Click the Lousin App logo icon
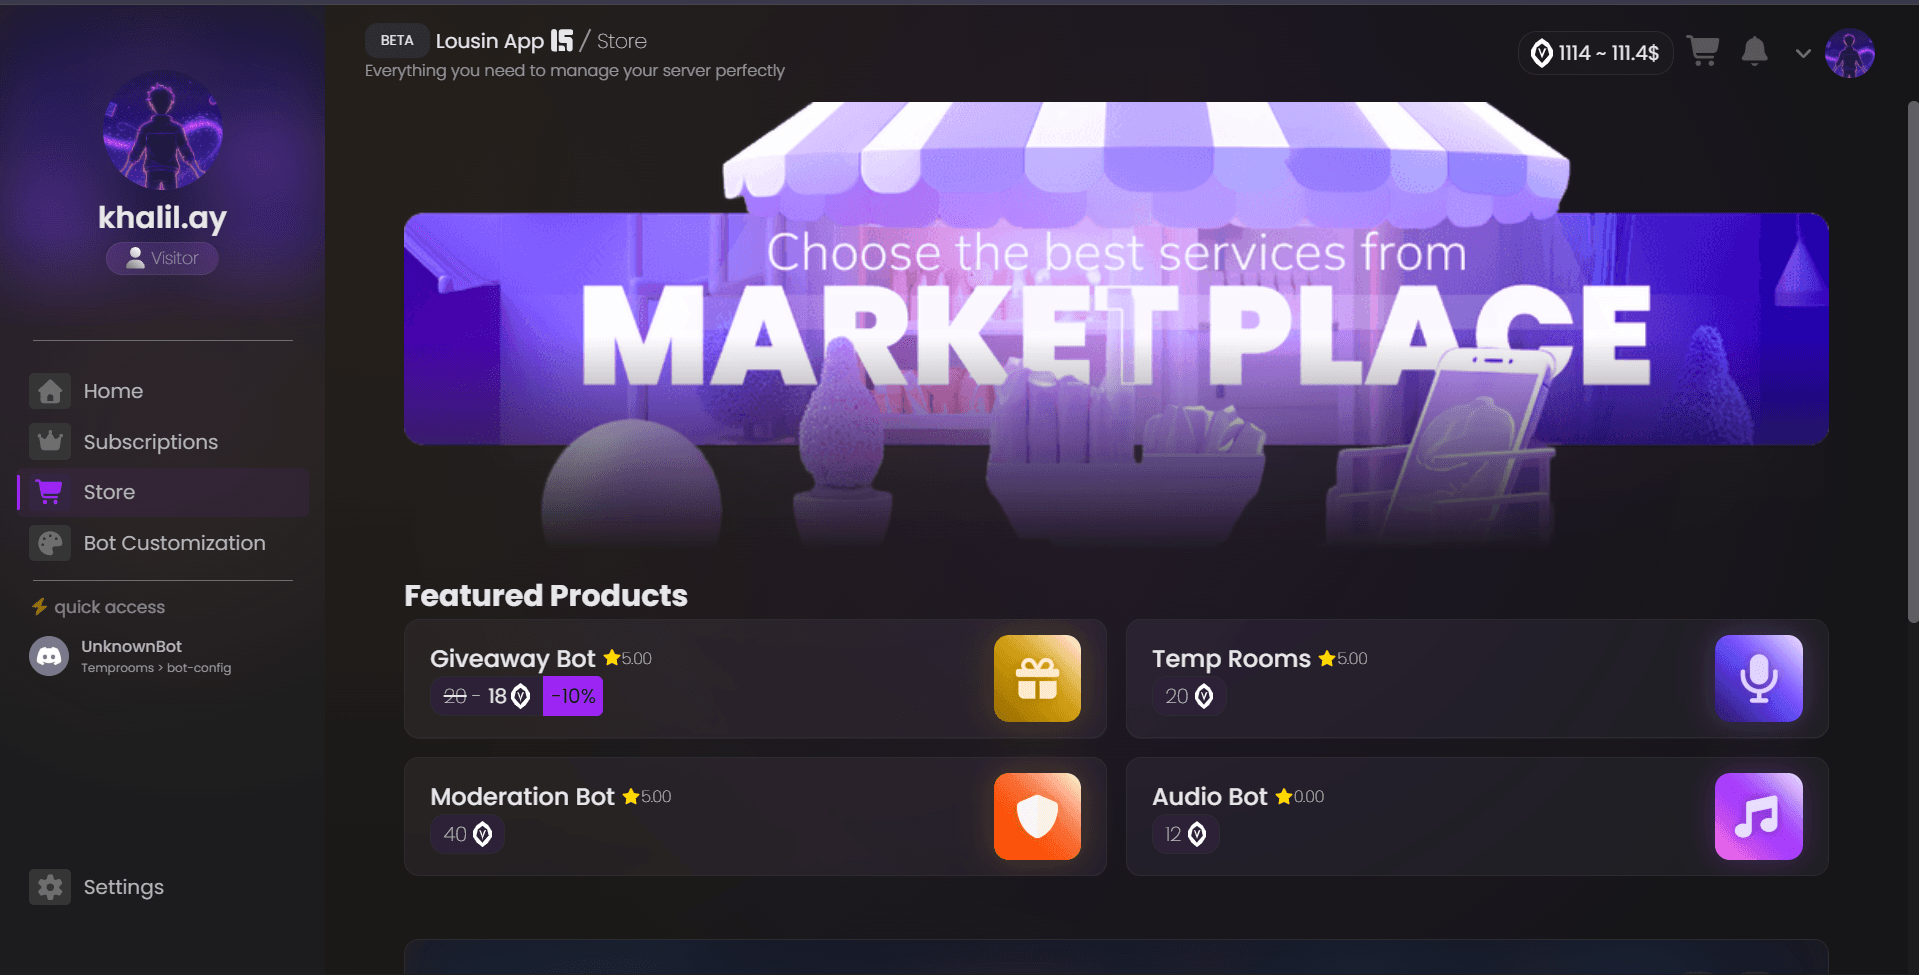The width and height of the screenshot is (1919, 975). (x=562, y=40)
